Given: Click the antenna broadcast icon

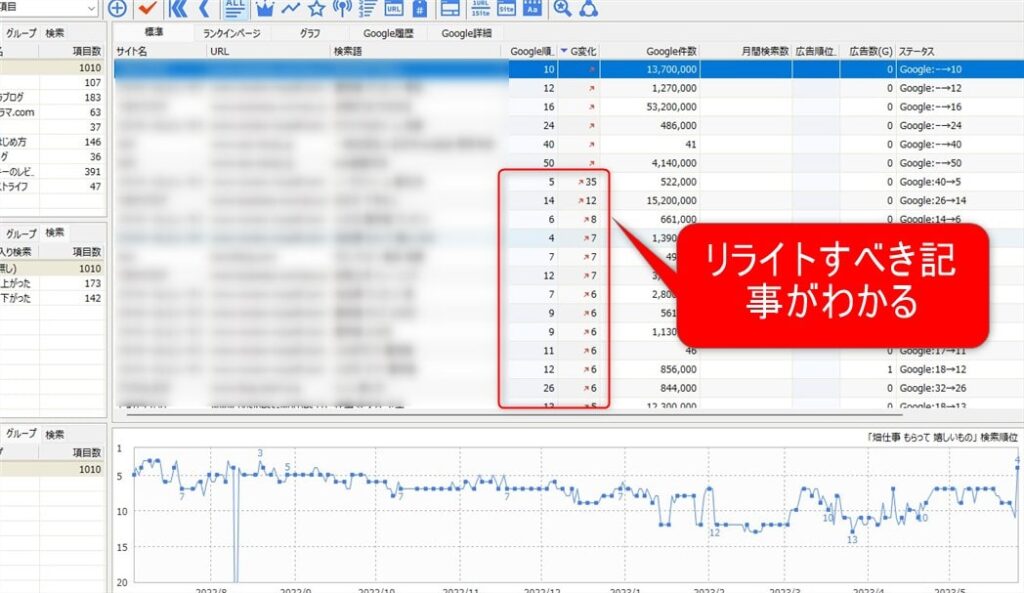Looking at the screenshot, I should [x=342, y=8].
